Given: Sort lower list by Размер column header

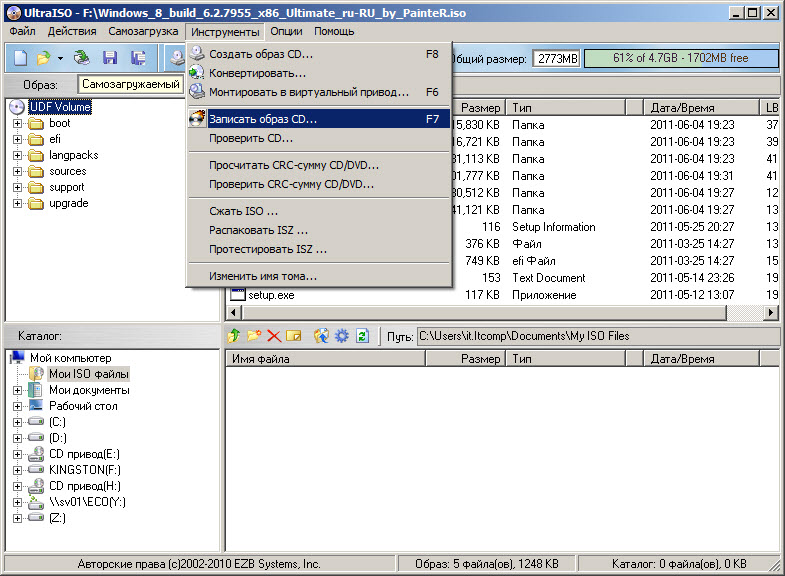Looking at the screenshot, I should 466,359.
